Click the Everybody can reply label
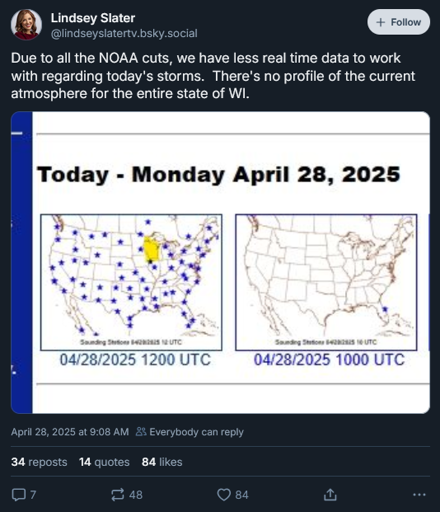 [196, 432]
